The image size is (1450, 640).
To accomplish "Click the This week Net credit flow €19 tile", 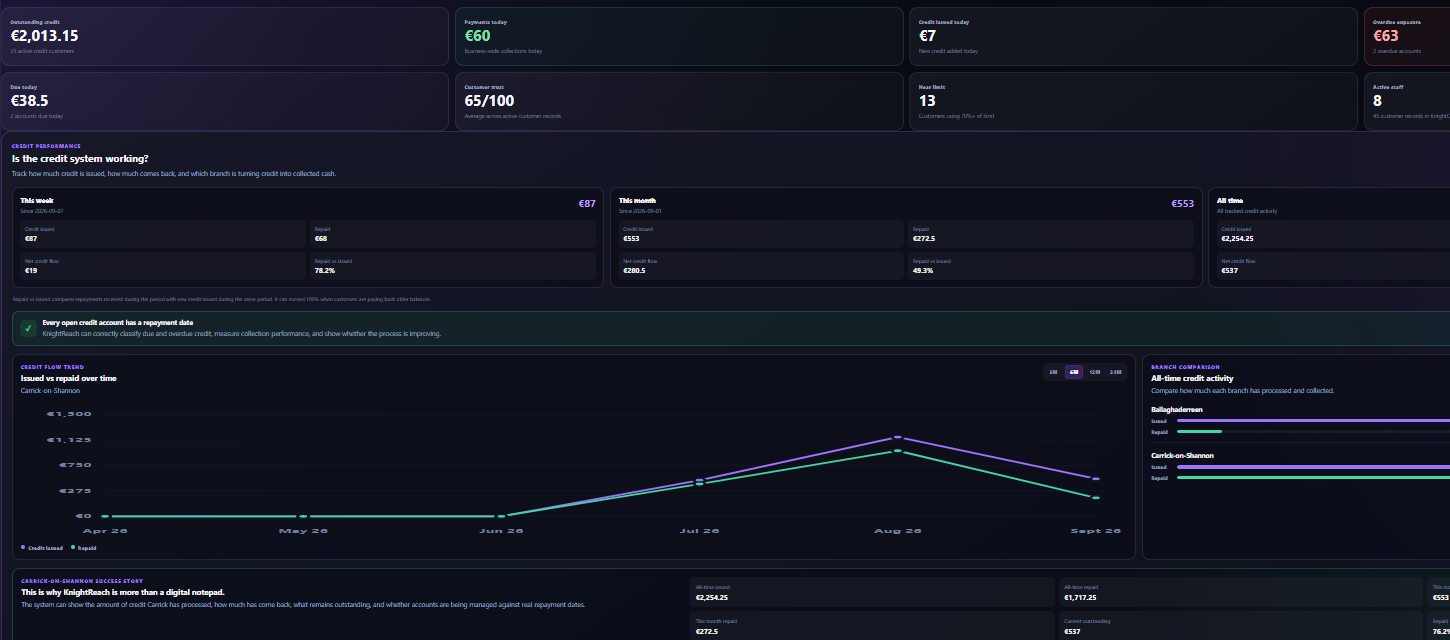I will pos(163,266).
